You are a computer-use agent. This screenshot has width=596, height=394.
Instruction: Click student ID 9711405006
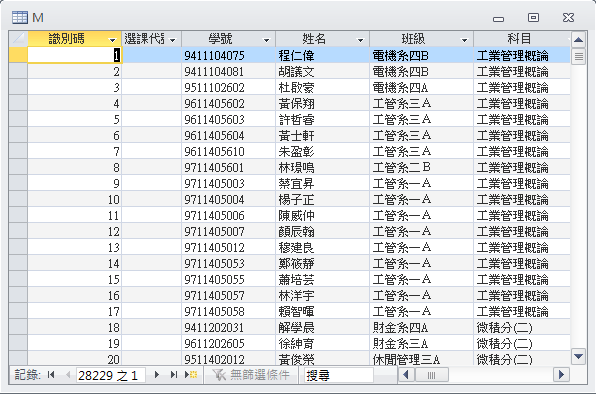[228, 215]
